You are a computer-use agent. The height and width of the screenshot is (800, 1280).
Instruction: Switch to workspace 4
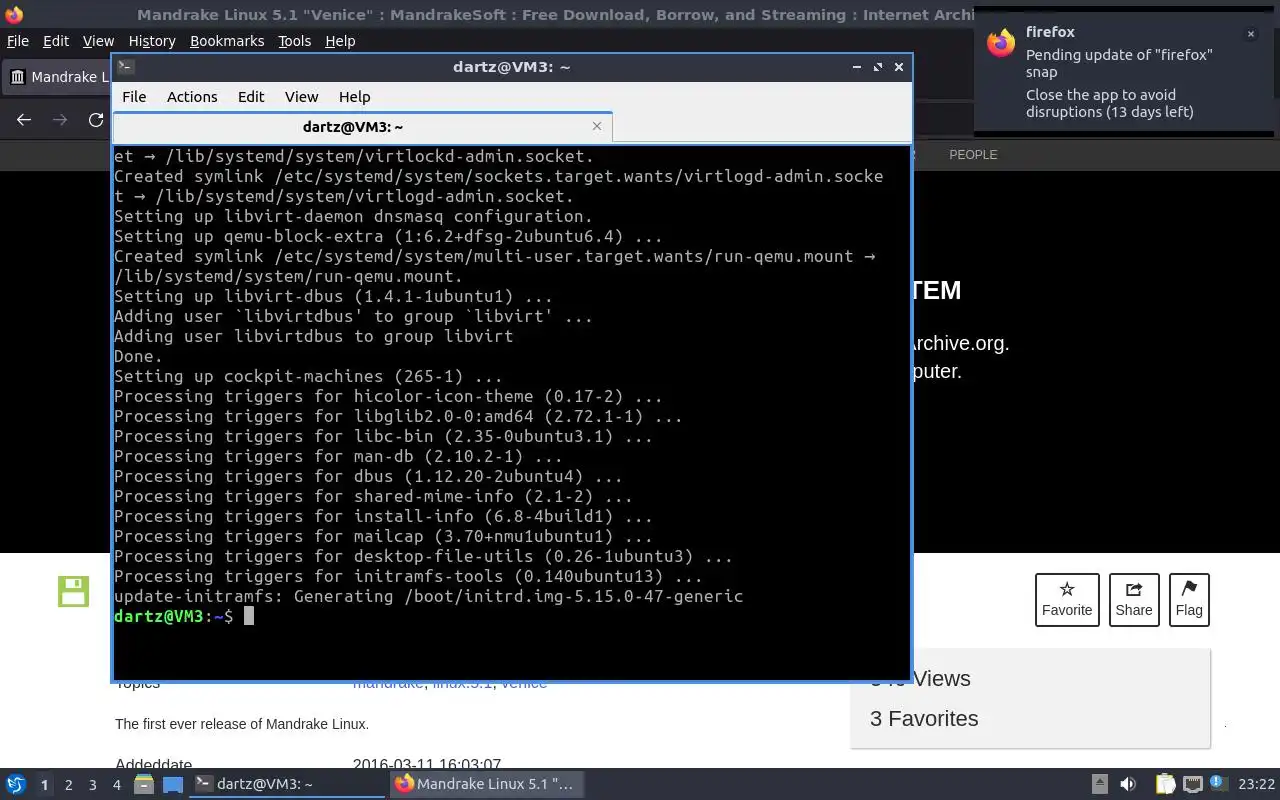pos(116,785)
